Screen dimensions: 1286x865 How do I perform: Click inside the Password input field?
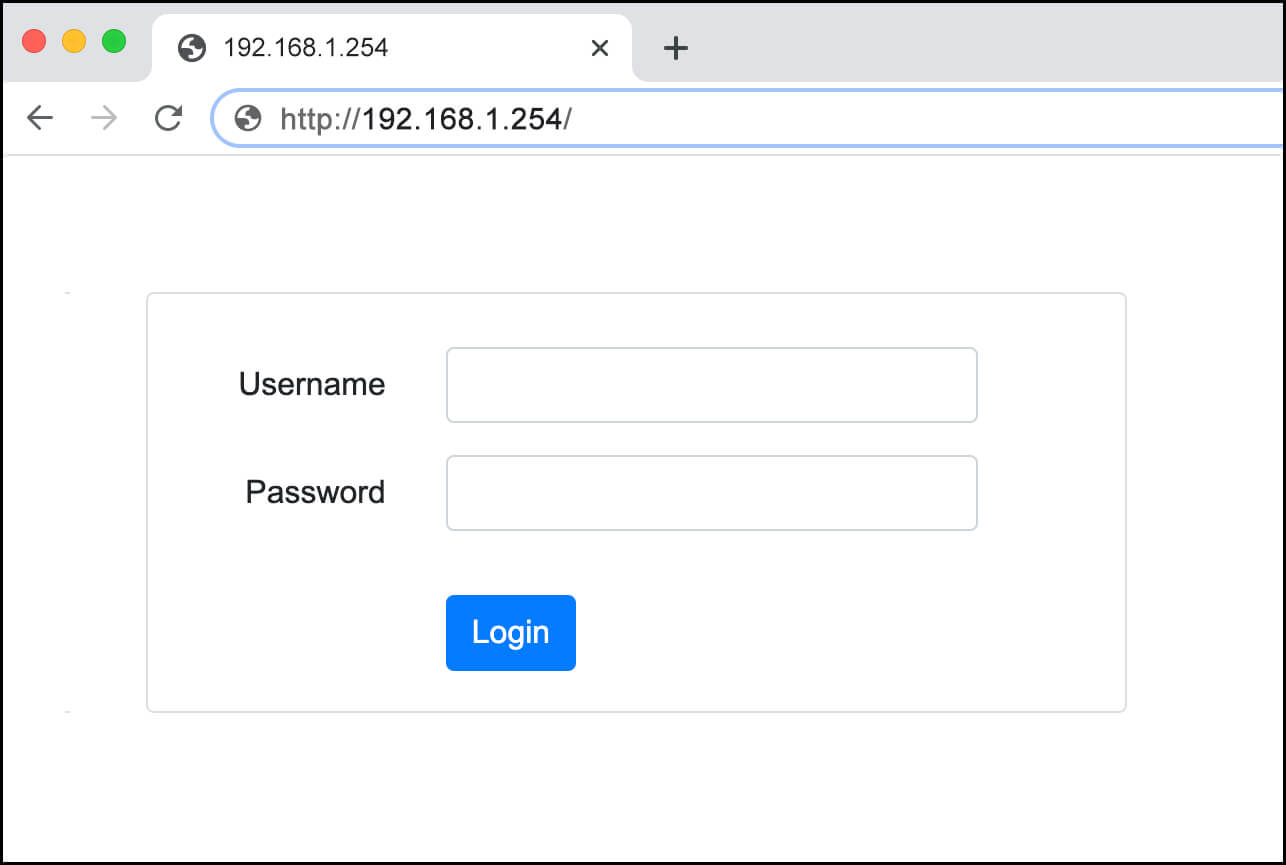711,492
